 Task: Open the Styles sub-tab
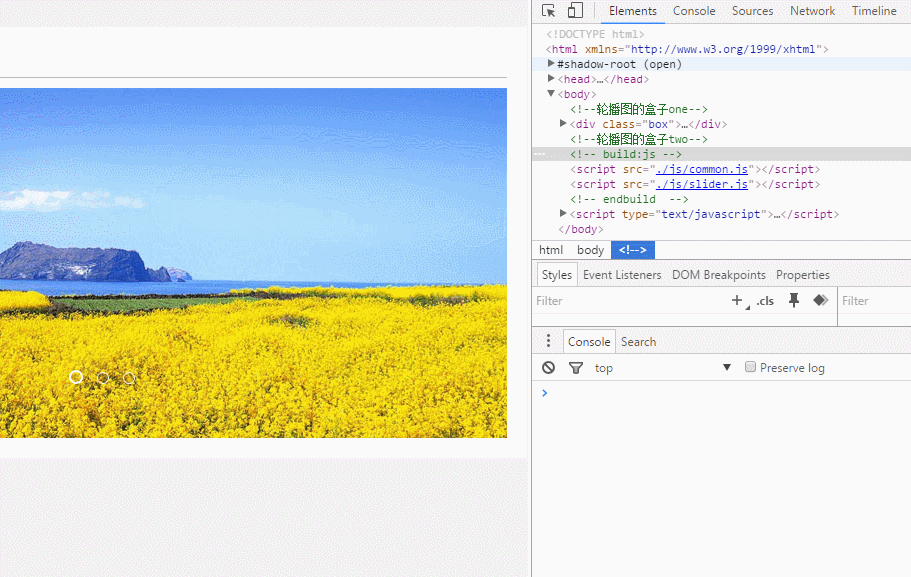pos(557,275)
